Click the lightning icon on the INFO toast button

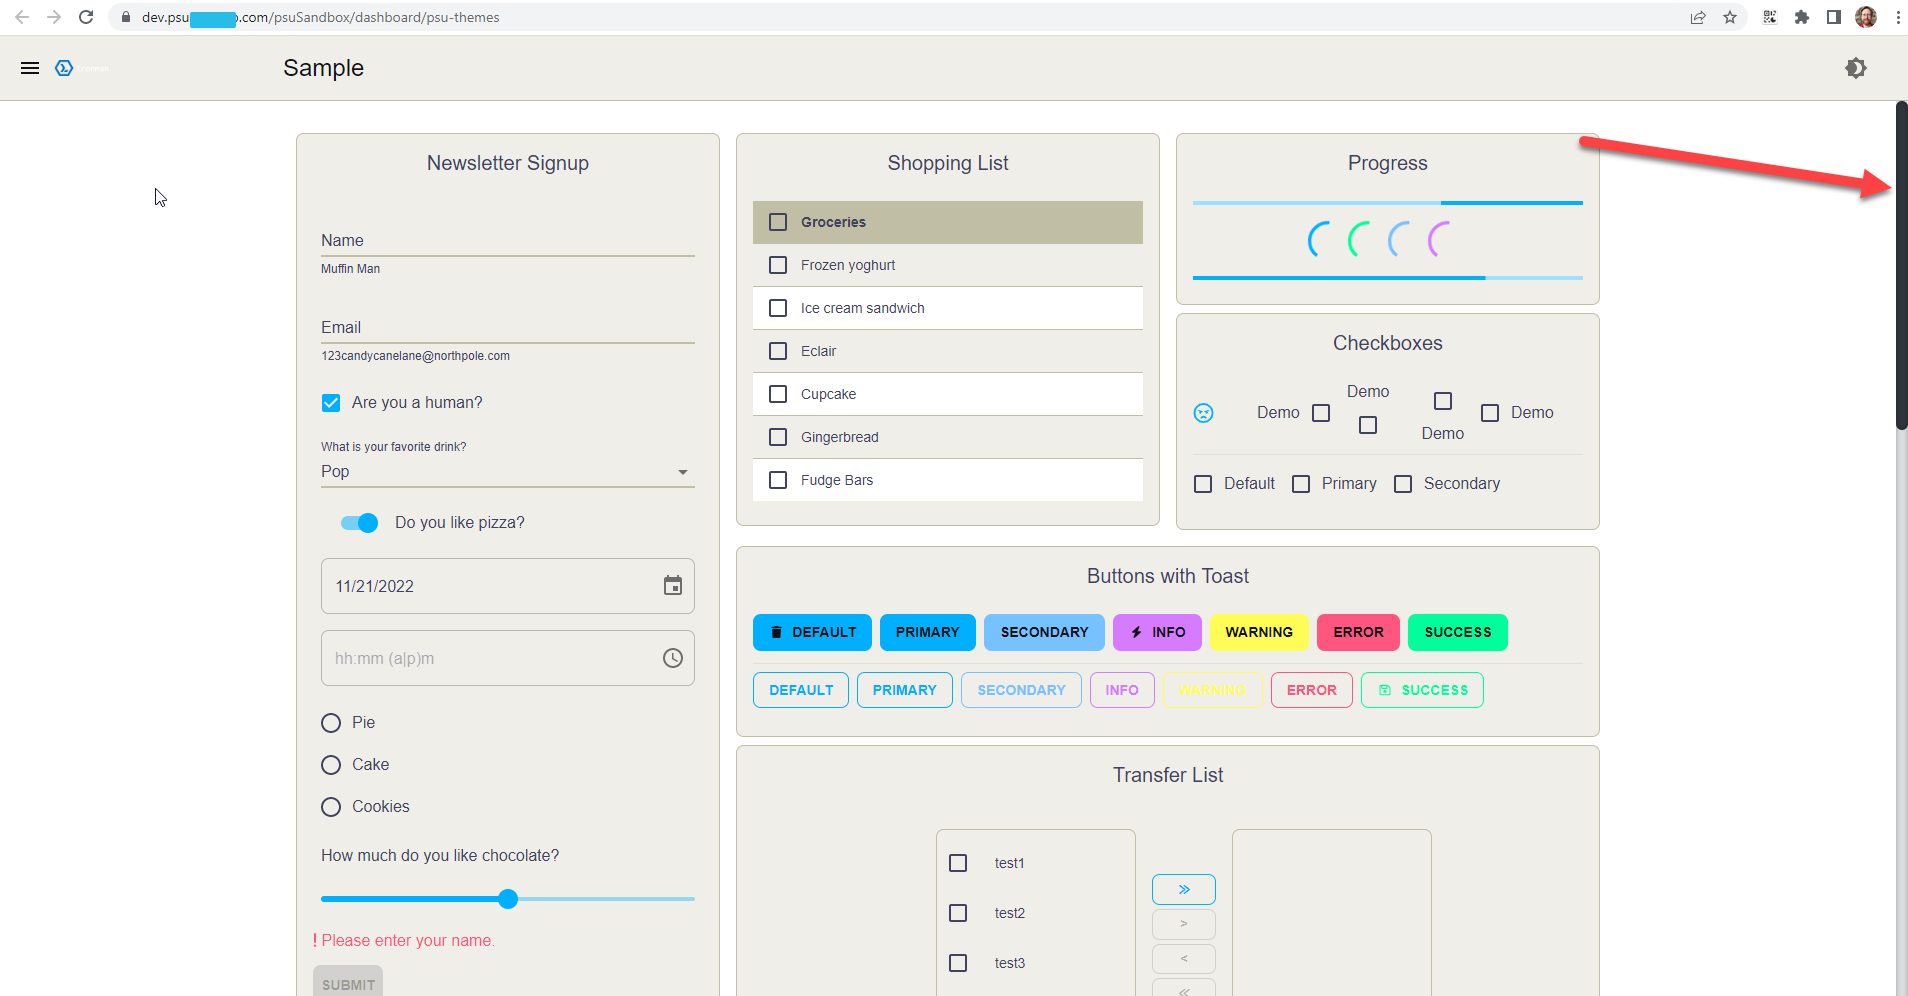(x=1135, y=632)
